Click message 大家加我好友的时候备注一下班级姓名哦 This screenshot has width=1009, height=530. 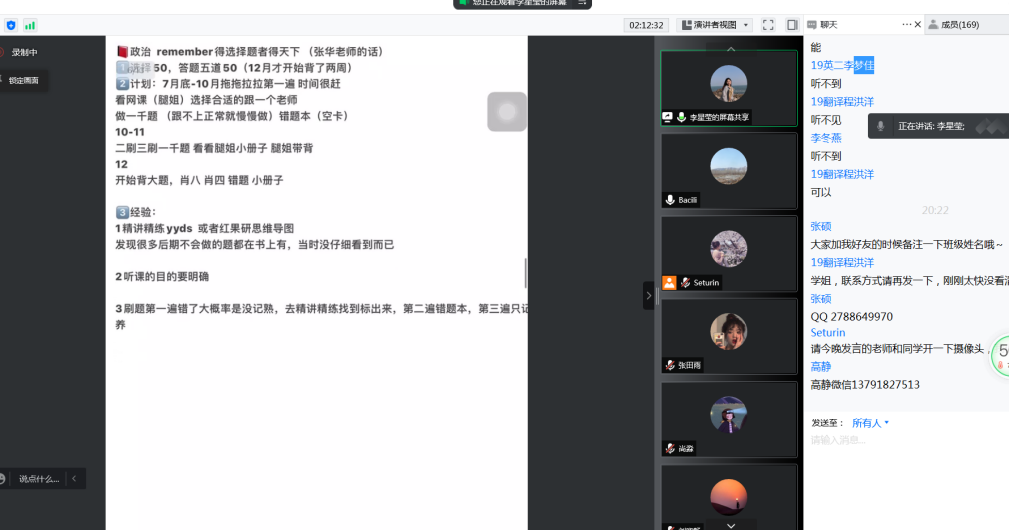[x=906, y=244]
